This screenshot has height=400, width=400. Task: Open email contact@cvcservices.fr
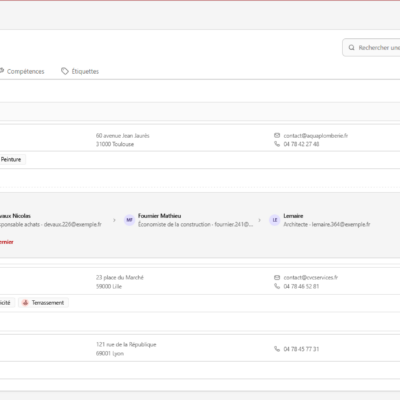pyautogui.click(x=311, y=277)
